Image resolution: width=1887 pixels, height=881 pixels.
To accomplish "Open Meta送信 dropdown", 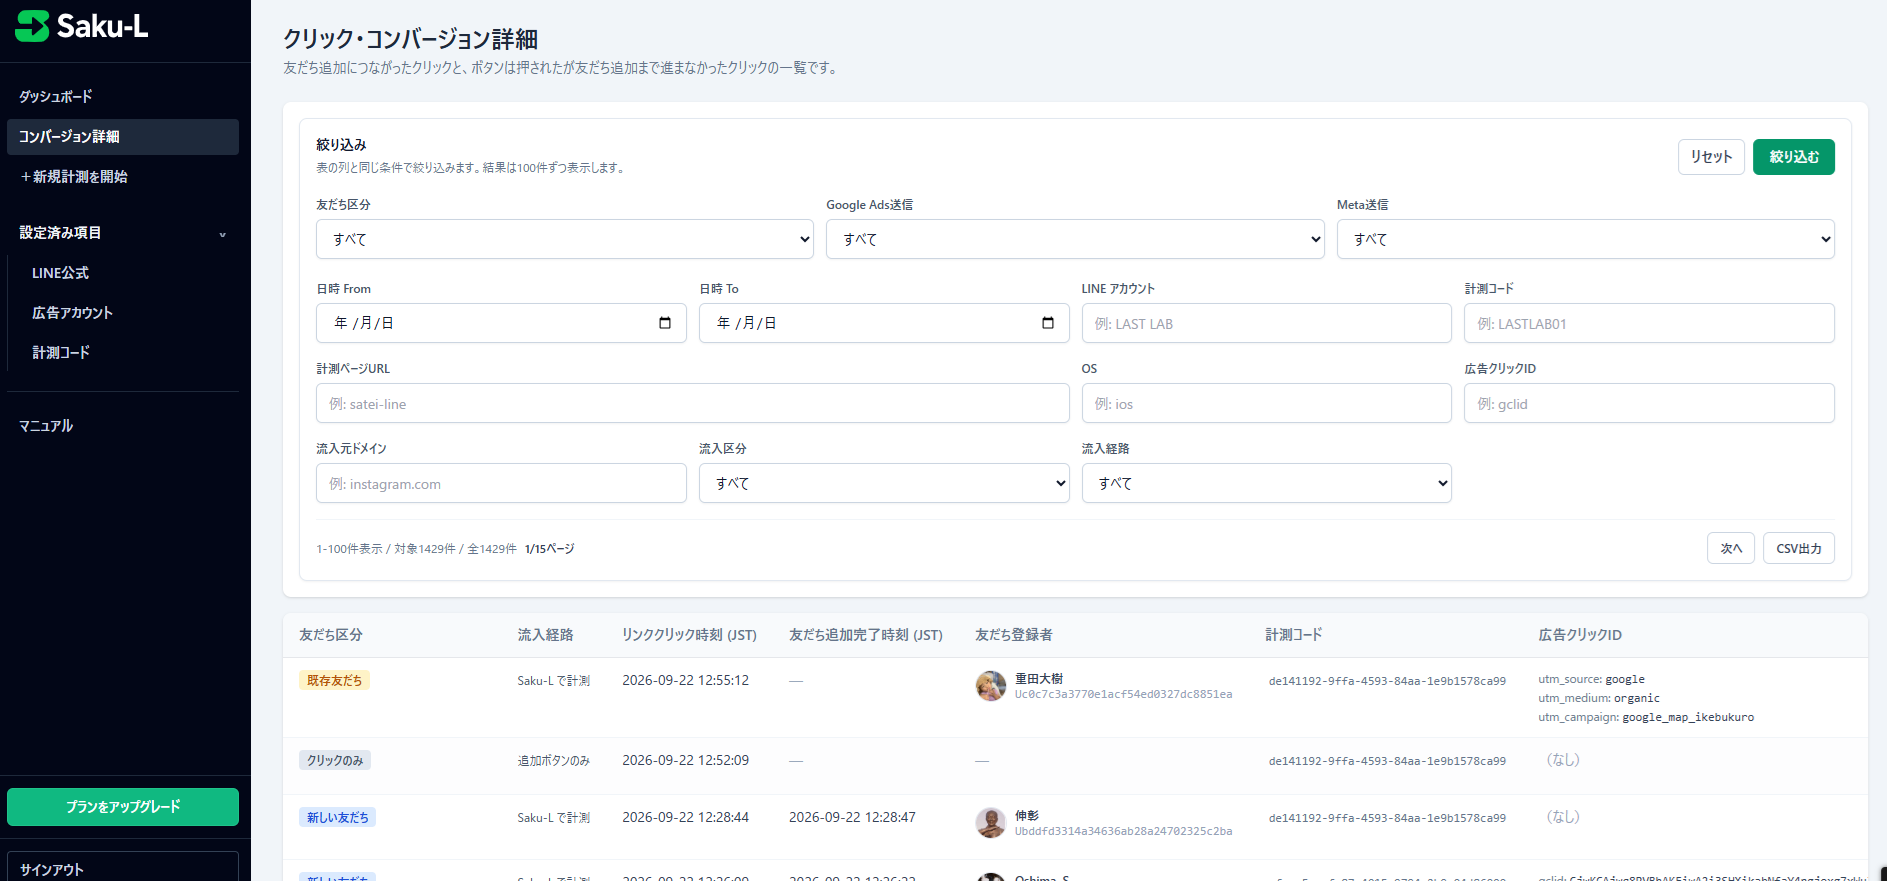I will [1585, 239].
